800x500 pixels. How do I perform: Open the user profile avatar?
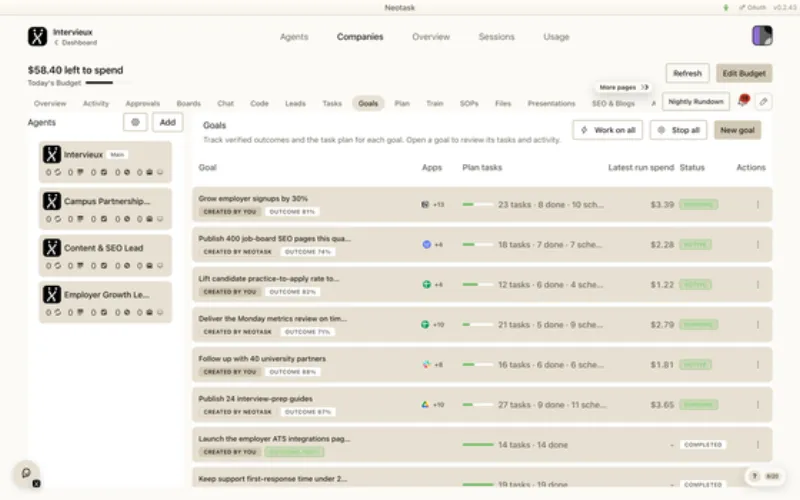[x=762, y=36]
